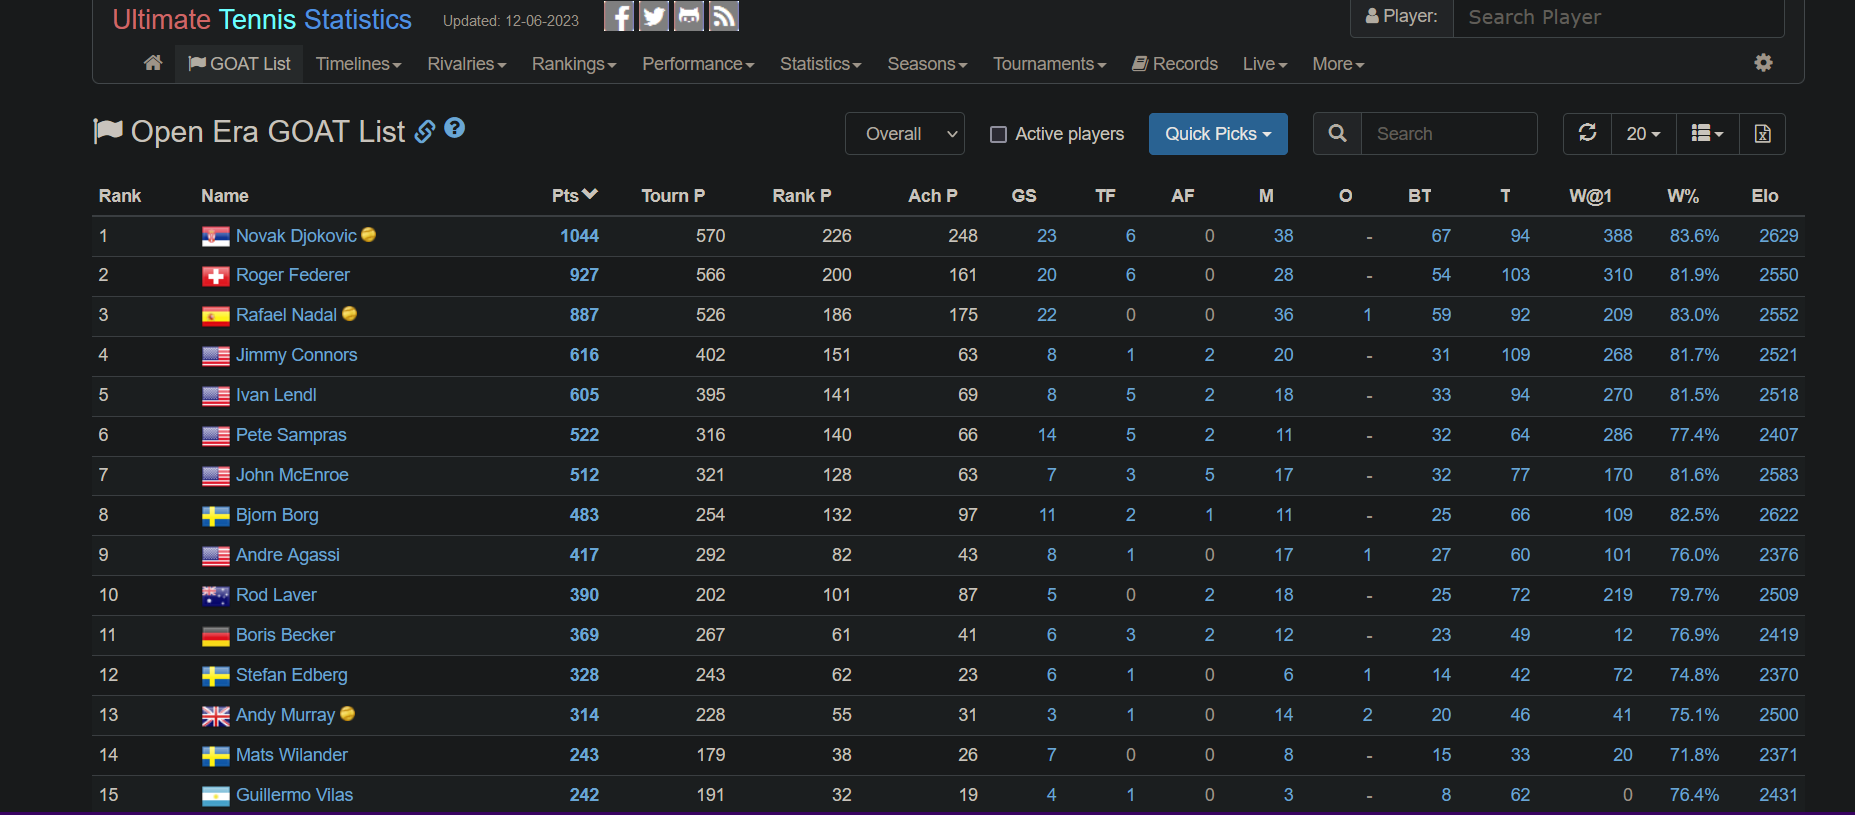Click Federer's 103 titles value

pos(1516,275)
